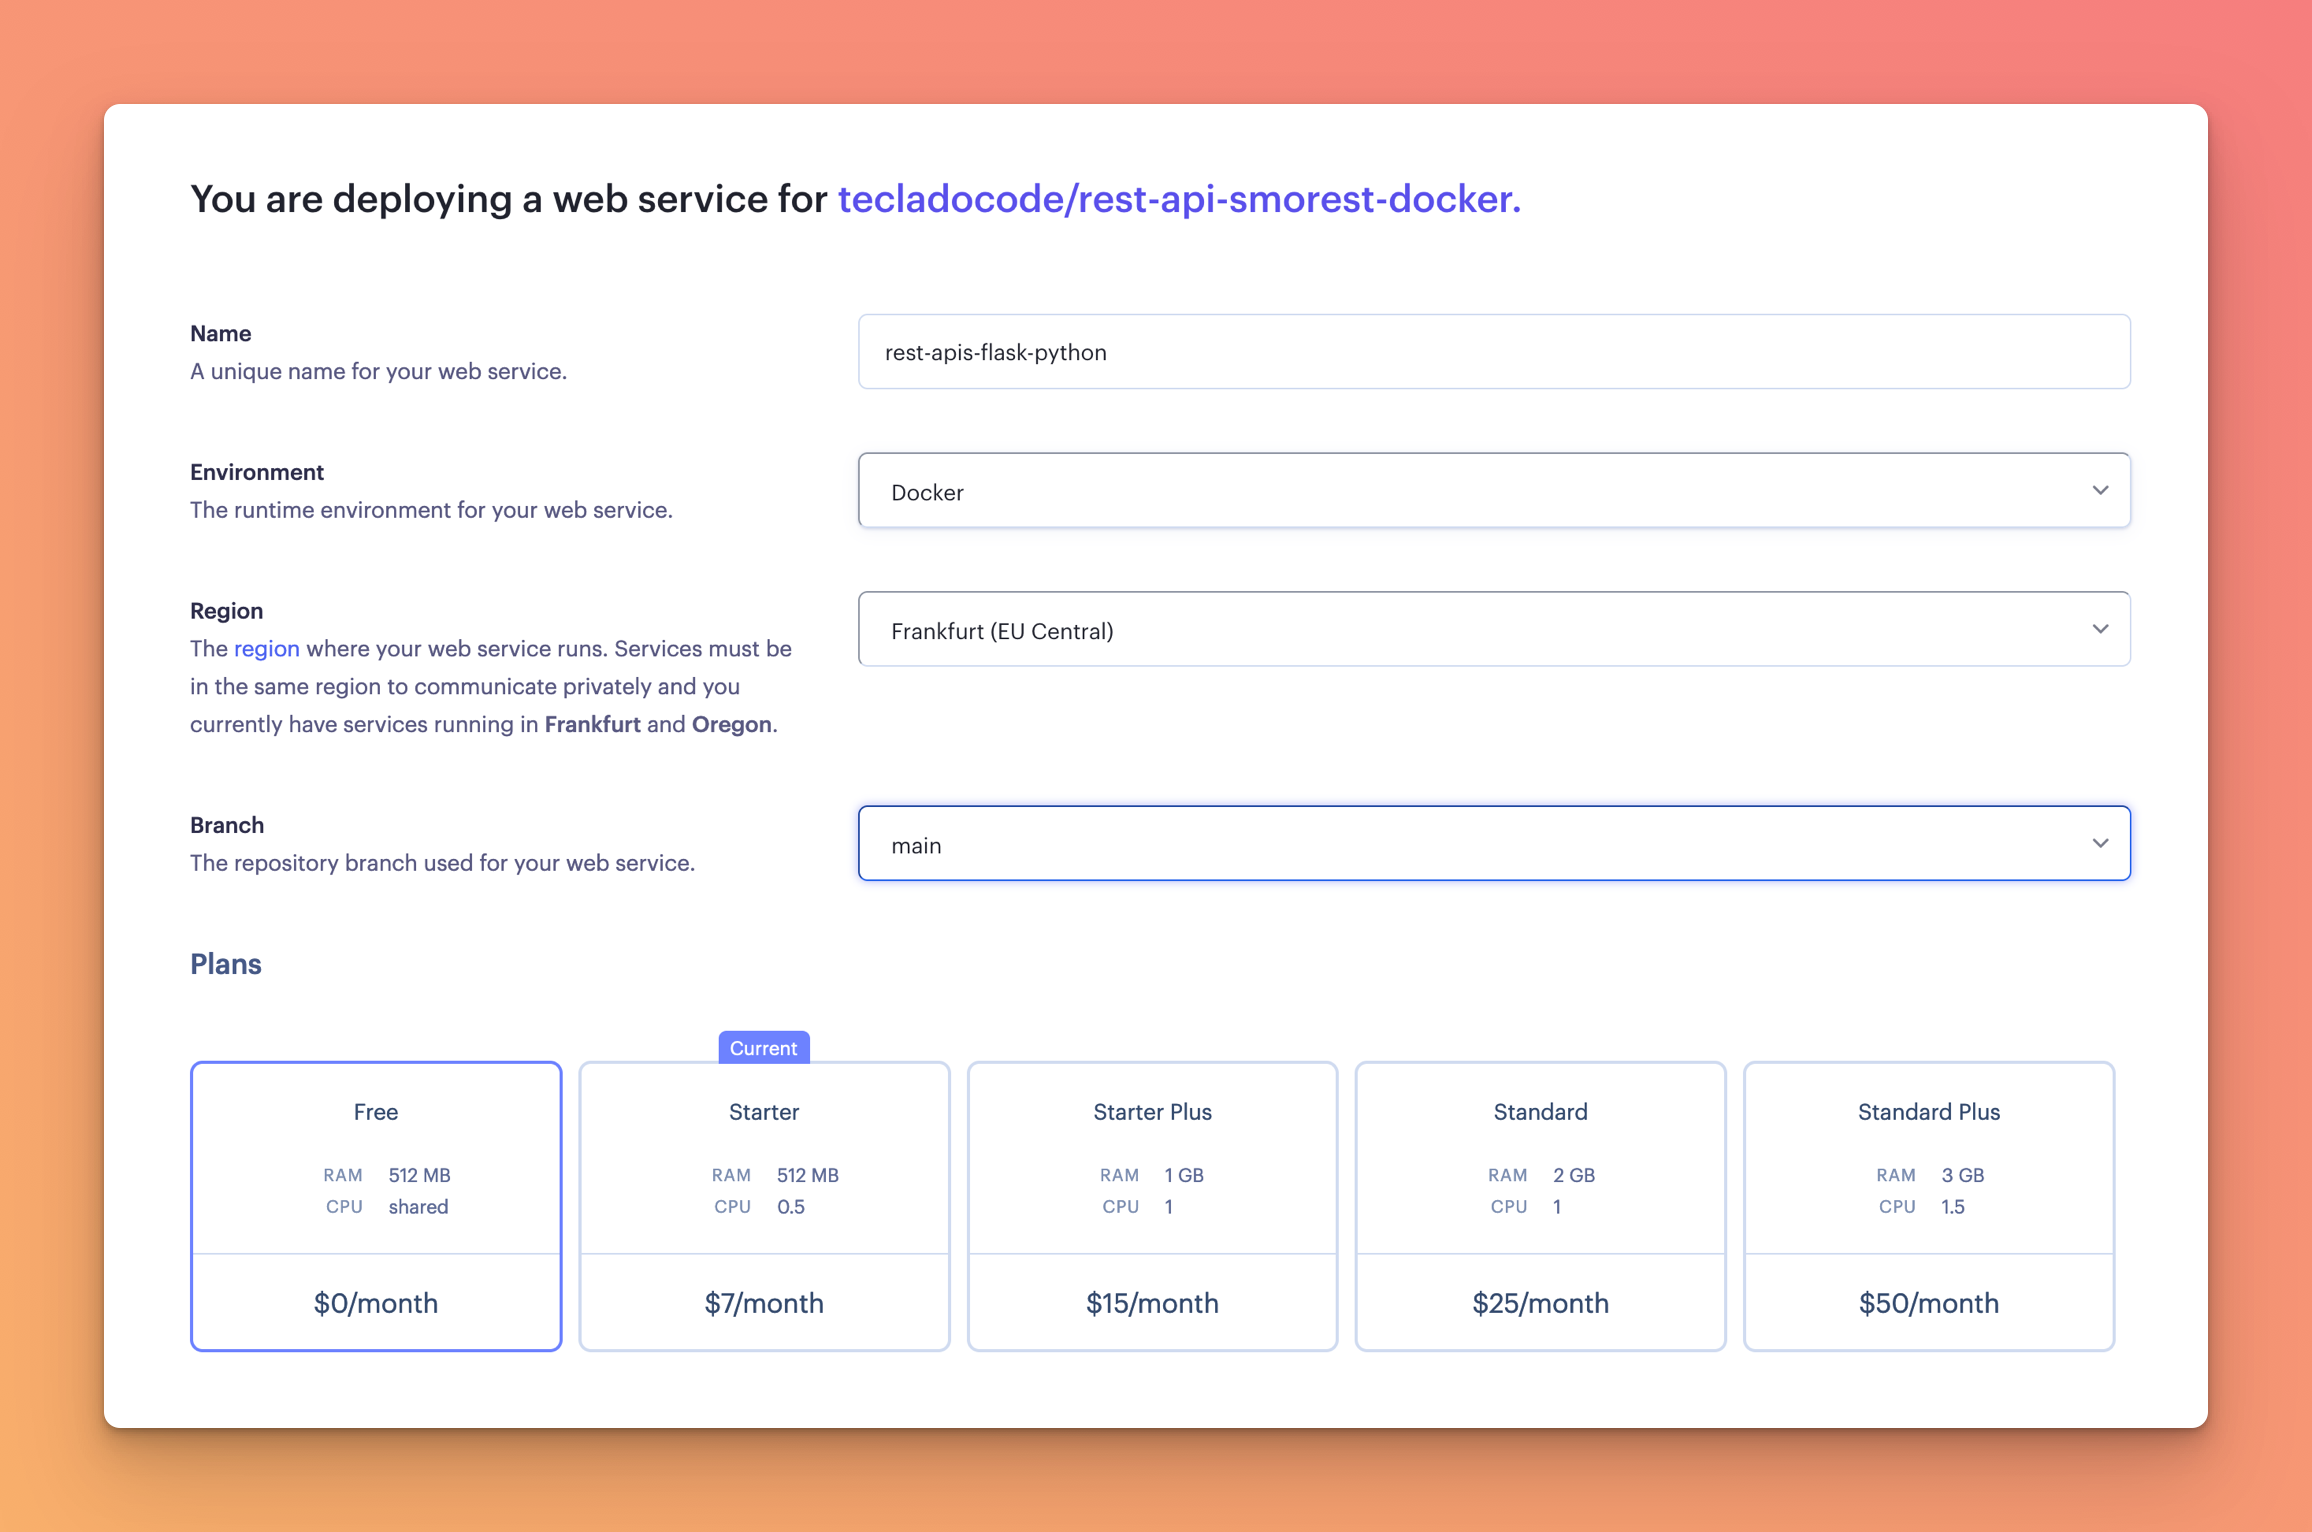
Task: Click the Branch dropdown chevron arrow
Action: click(2100, 844)
